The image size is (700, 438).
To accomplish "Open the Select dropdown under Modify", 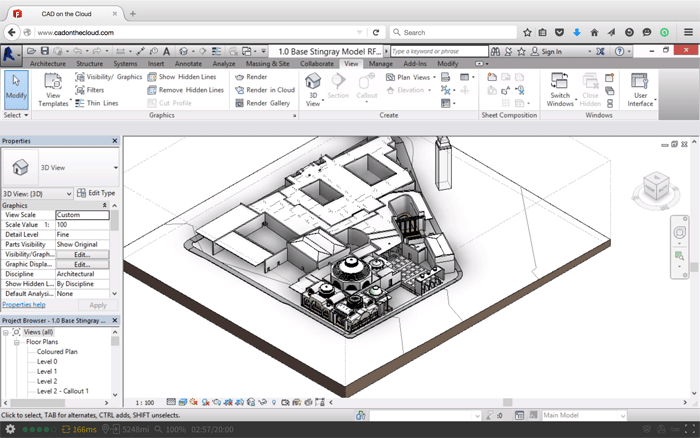I will [x=16, y=115].
